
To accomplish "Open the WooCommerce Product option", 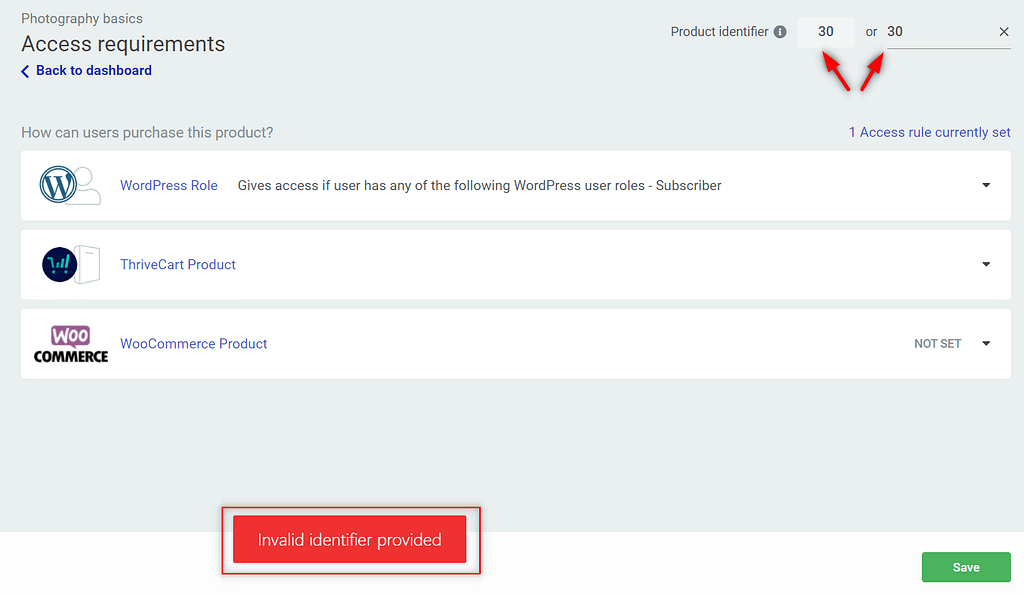I will (x=193, y=343).
